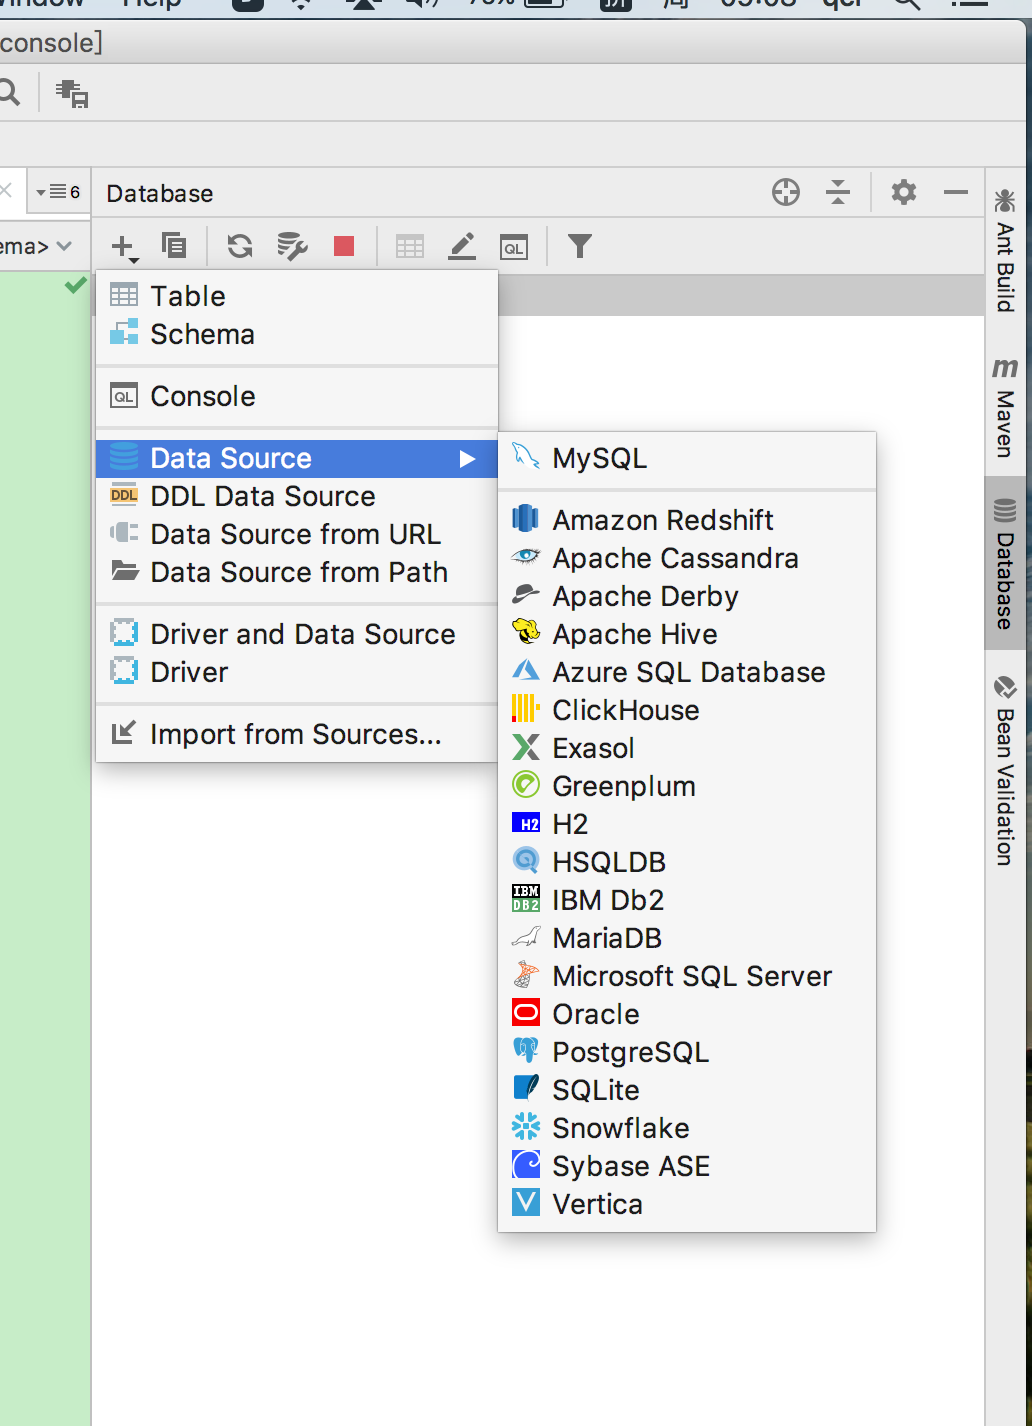1032x1426 pixels.
Task: Click the Edit Source pencil icon
Action: click(462, 246)
